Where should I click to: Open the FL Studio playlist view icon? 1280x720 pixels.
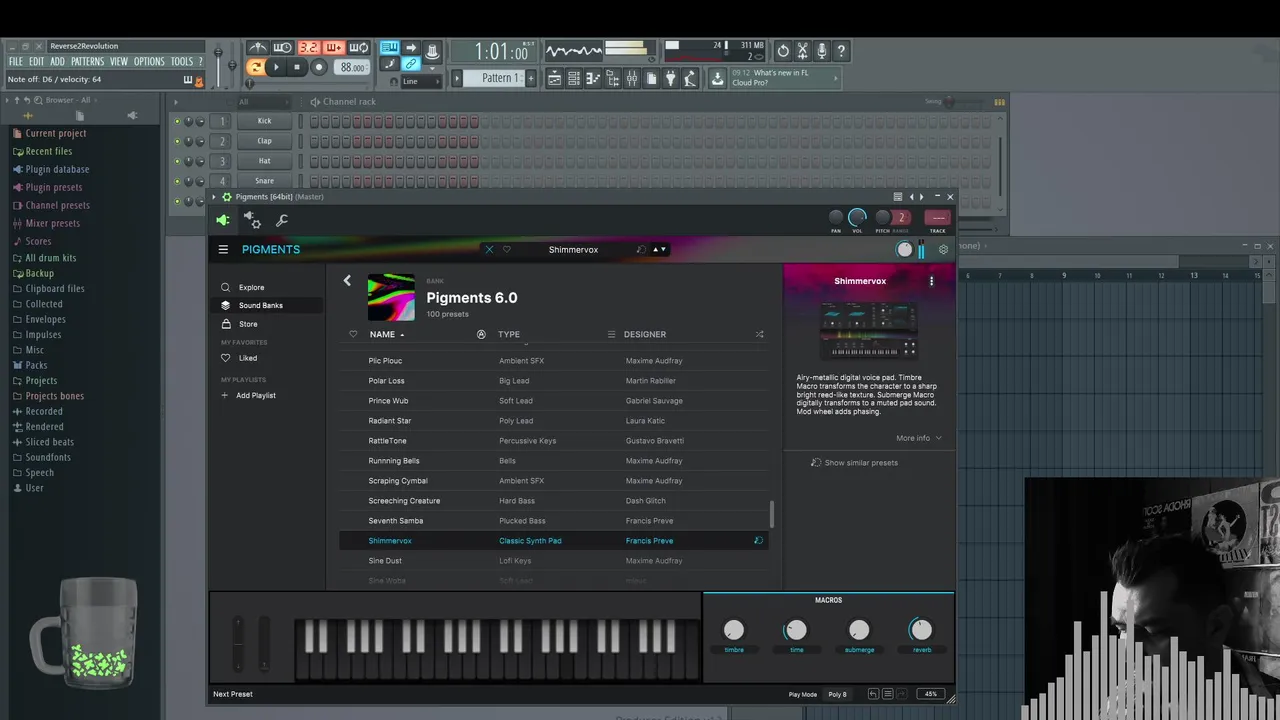click(554, 78)
